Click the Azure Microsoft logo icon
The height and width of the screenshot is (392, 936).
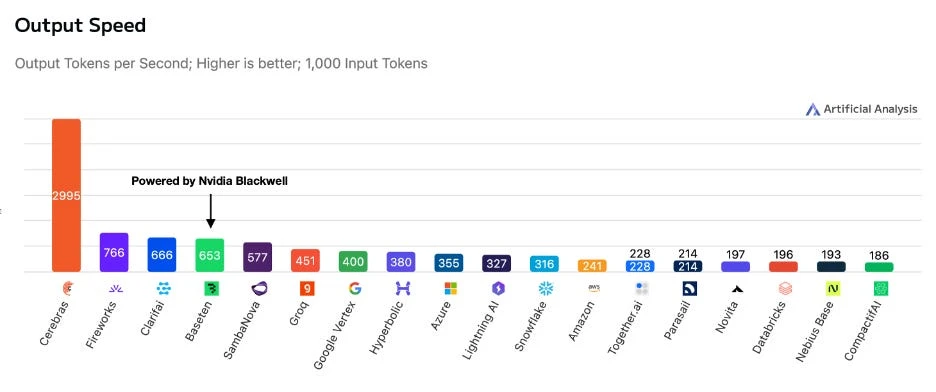(450, 289)
